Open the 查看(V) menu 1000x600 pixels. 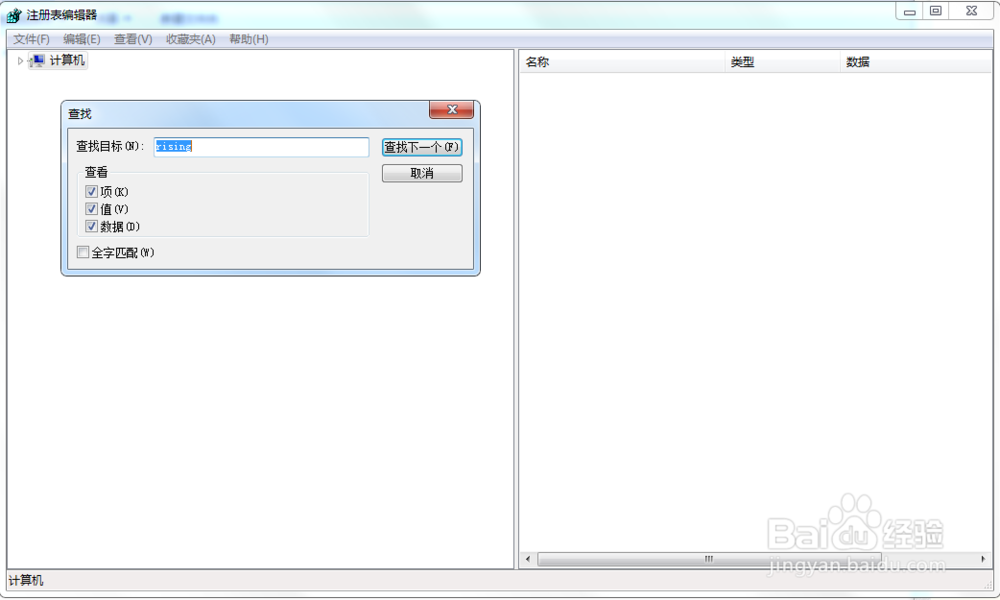tap(133, 39)
